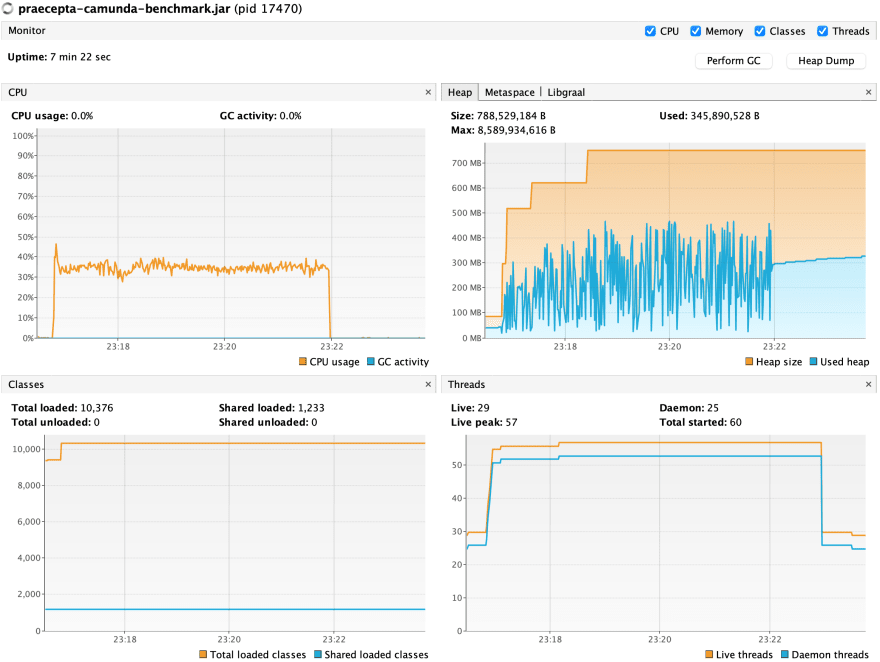Switch to the Libgraal tab

click(x=566, y=93)
